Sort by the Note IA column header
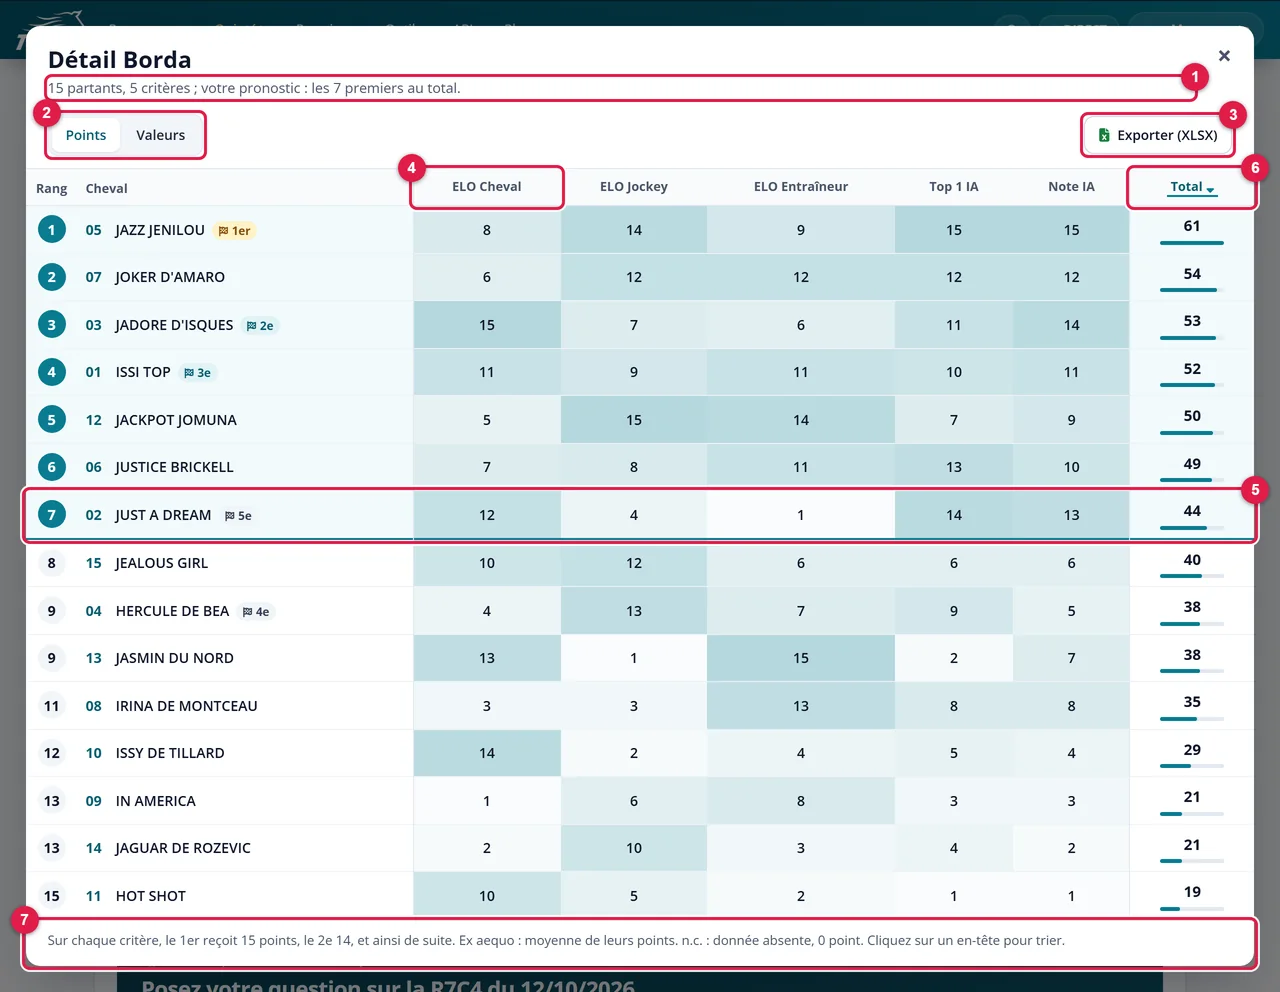Image resolution: width=1280 pixels, height=992 pixels. point(1071,187)
